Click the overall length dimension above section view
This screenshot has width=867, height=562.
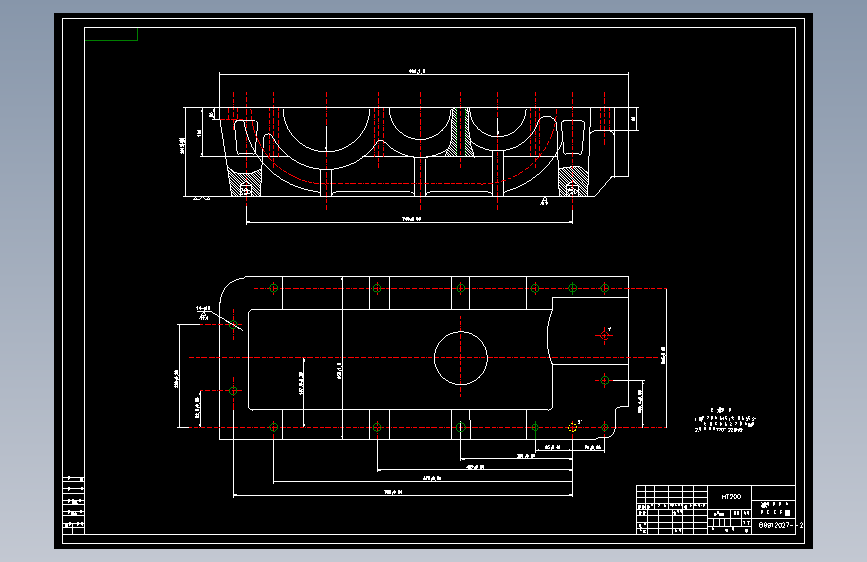tap(417, 71)
